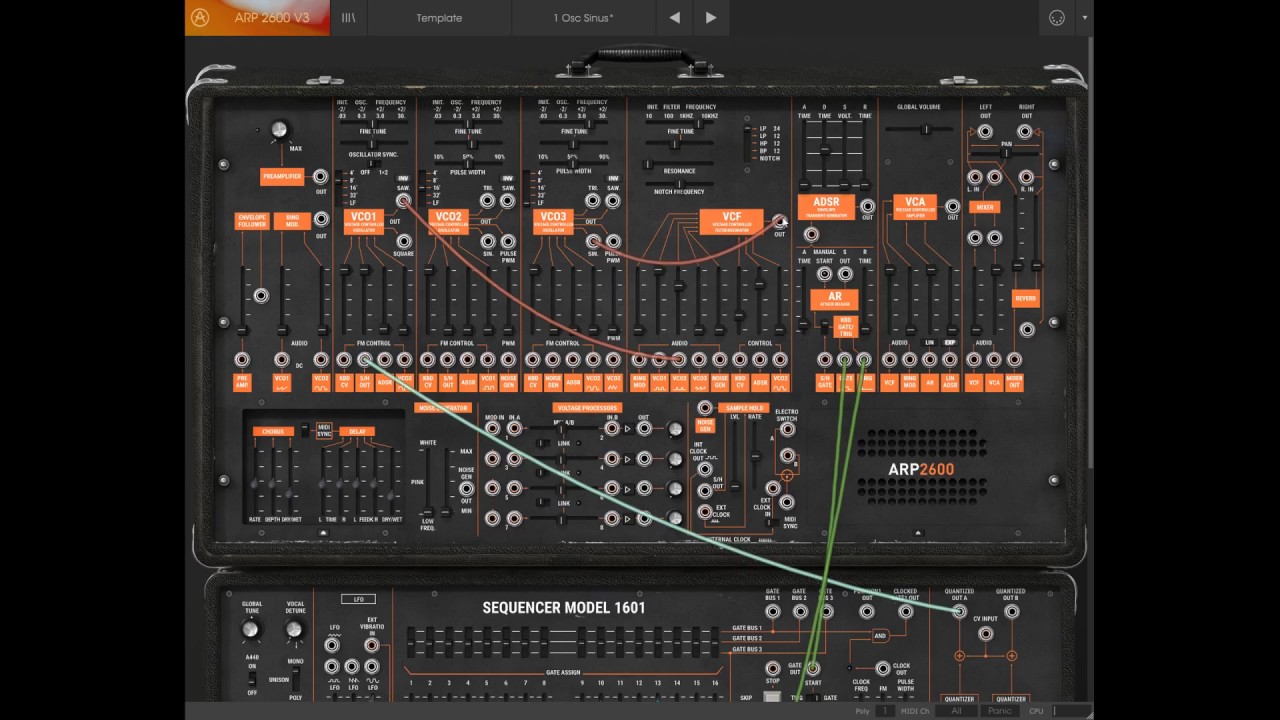Image resolution: width=1280 pixels, height=720 pixels.
Task: Toggle the VCO3 INV switch
Action: pos(613,178)
